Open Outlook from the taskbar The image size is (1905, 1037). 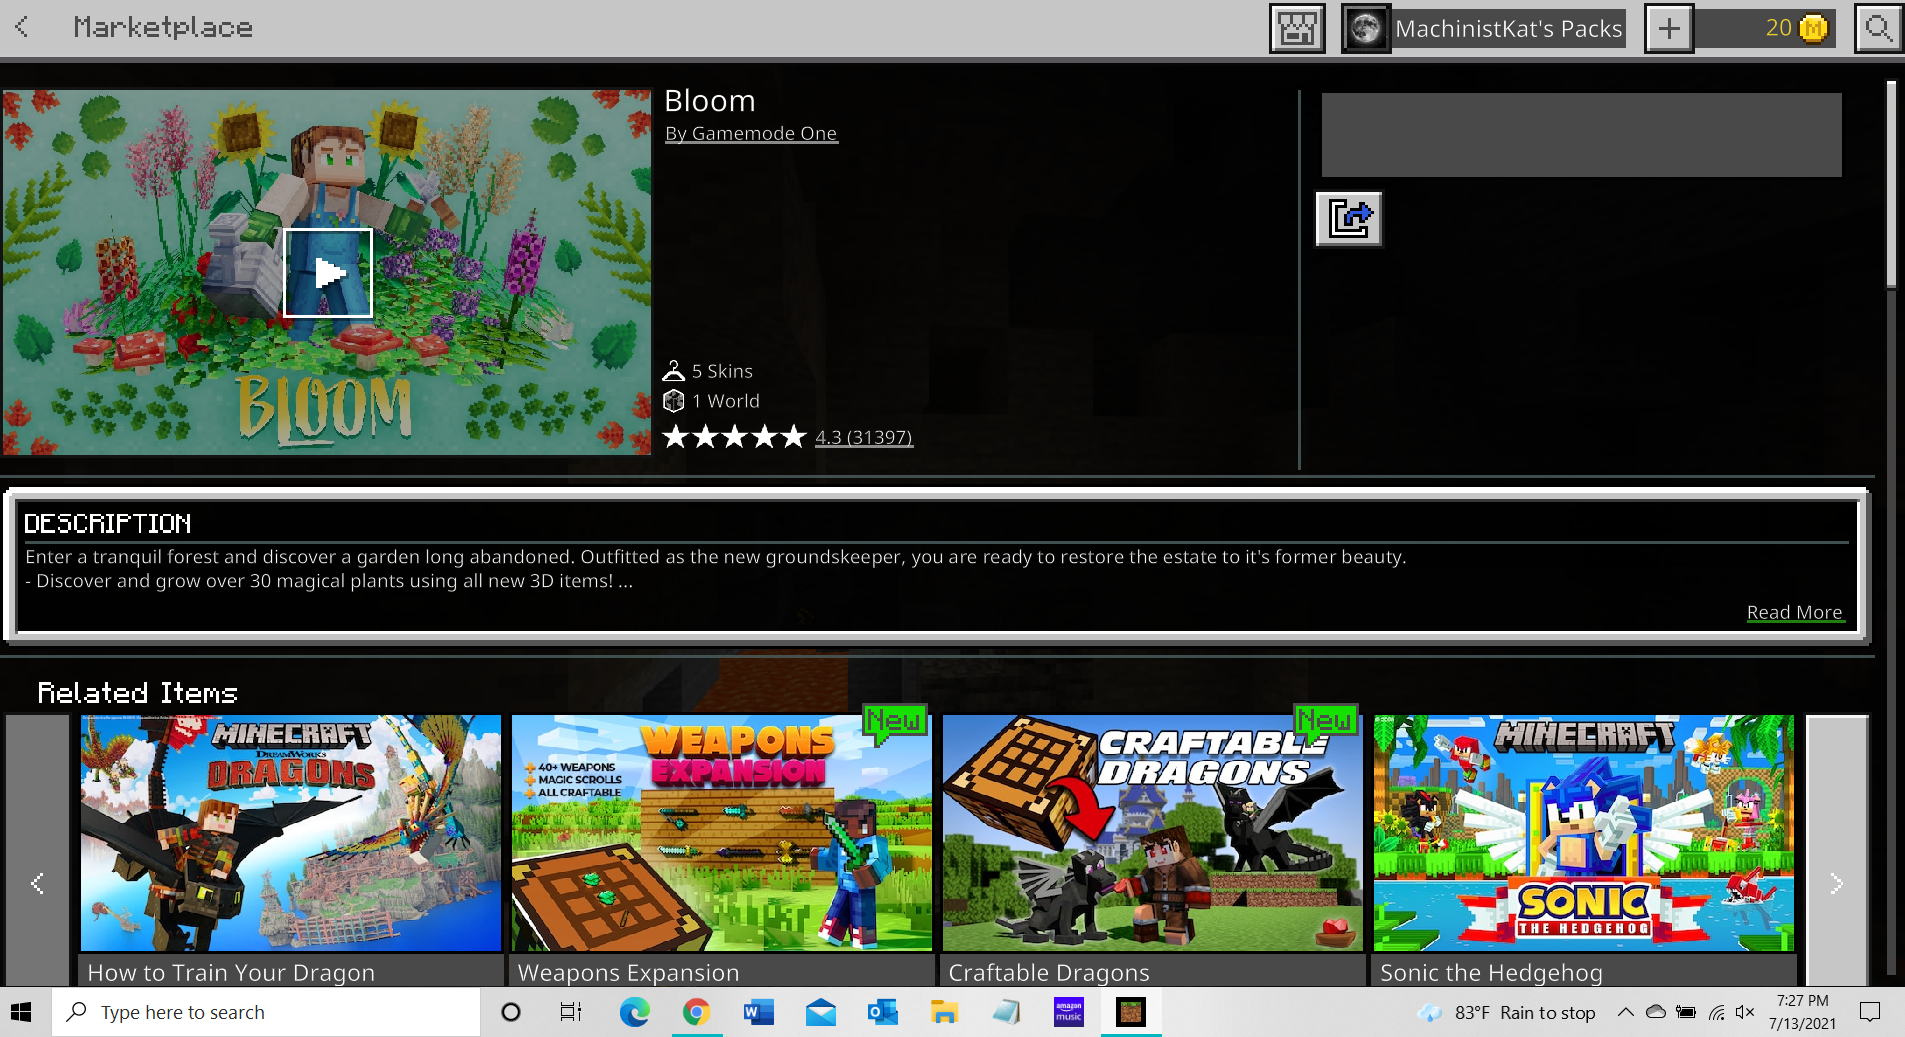(882, 1012)
